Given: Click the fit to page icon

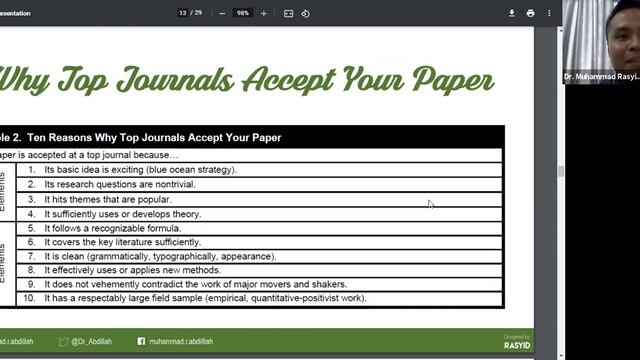Looking at the screenshot, I should click(289, 13).
